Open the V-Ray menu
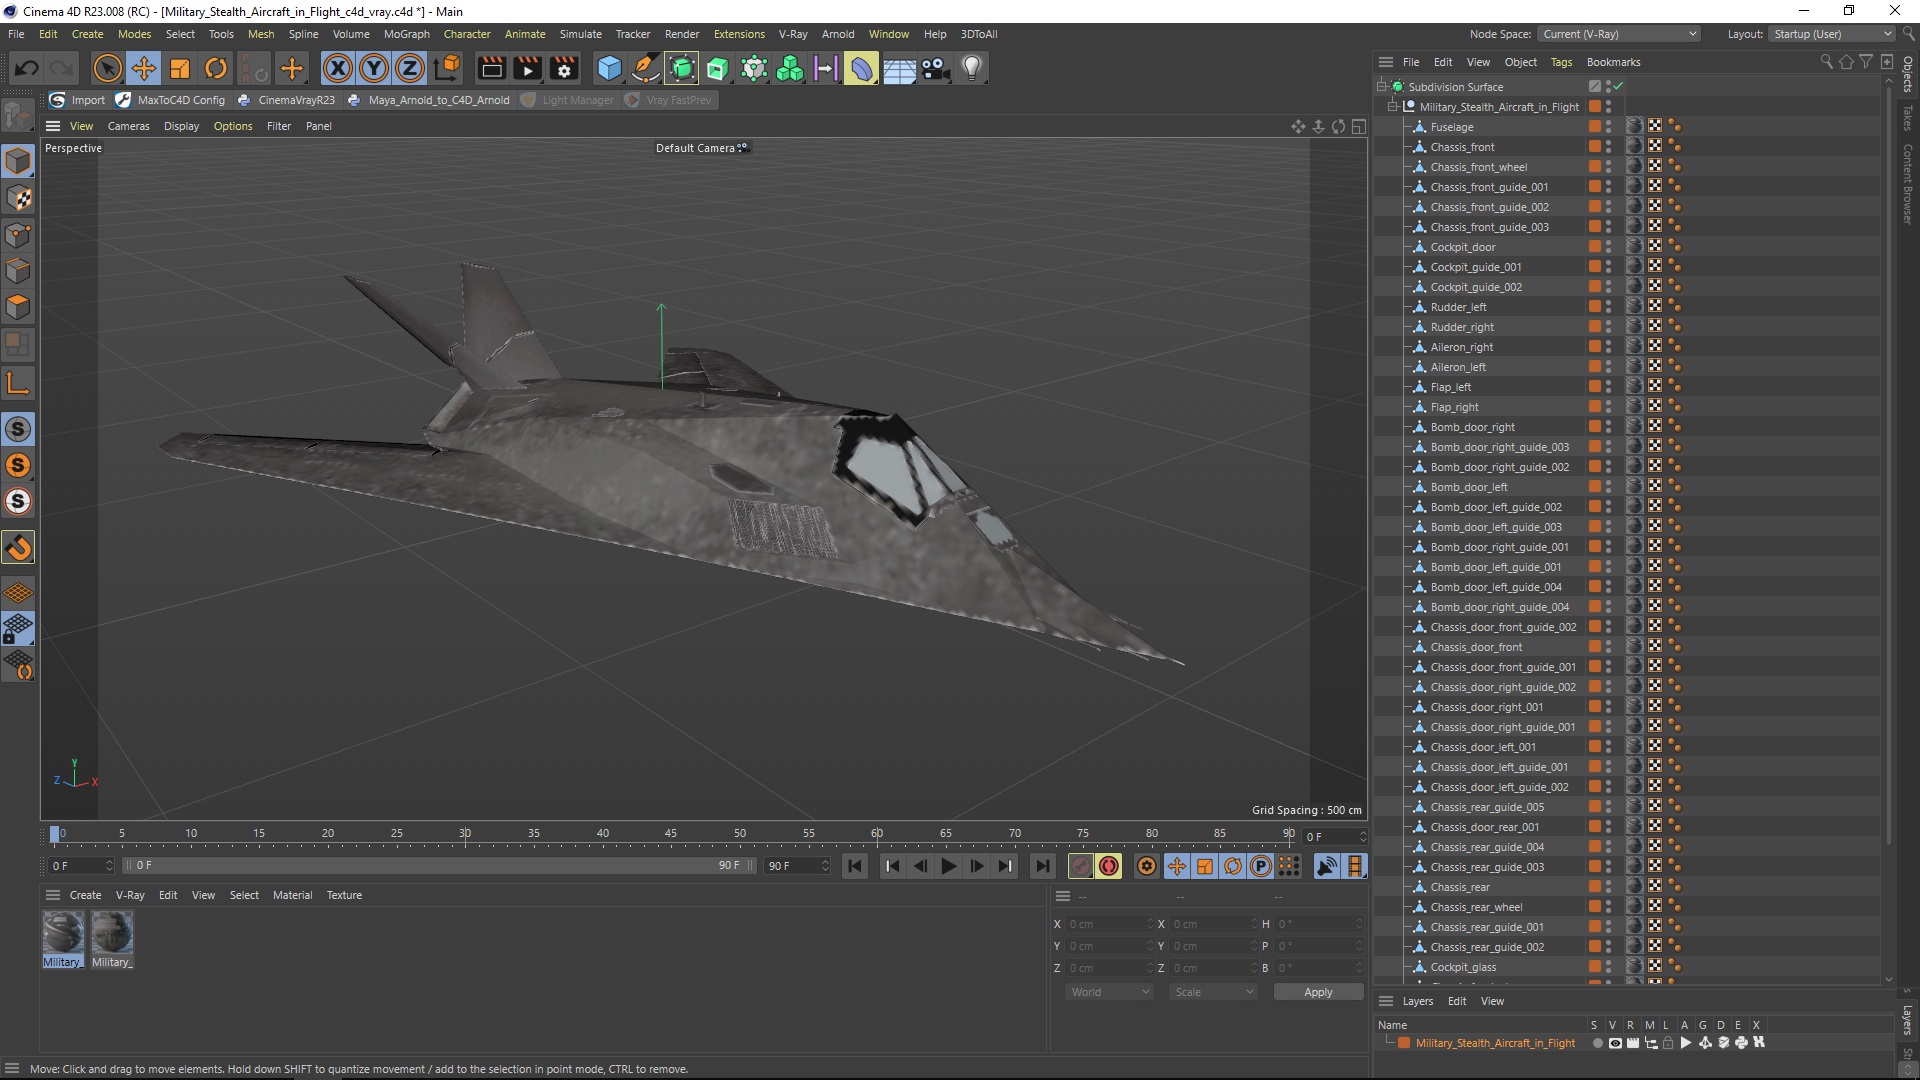1920x1080 pixels. [x=793, y=34]
